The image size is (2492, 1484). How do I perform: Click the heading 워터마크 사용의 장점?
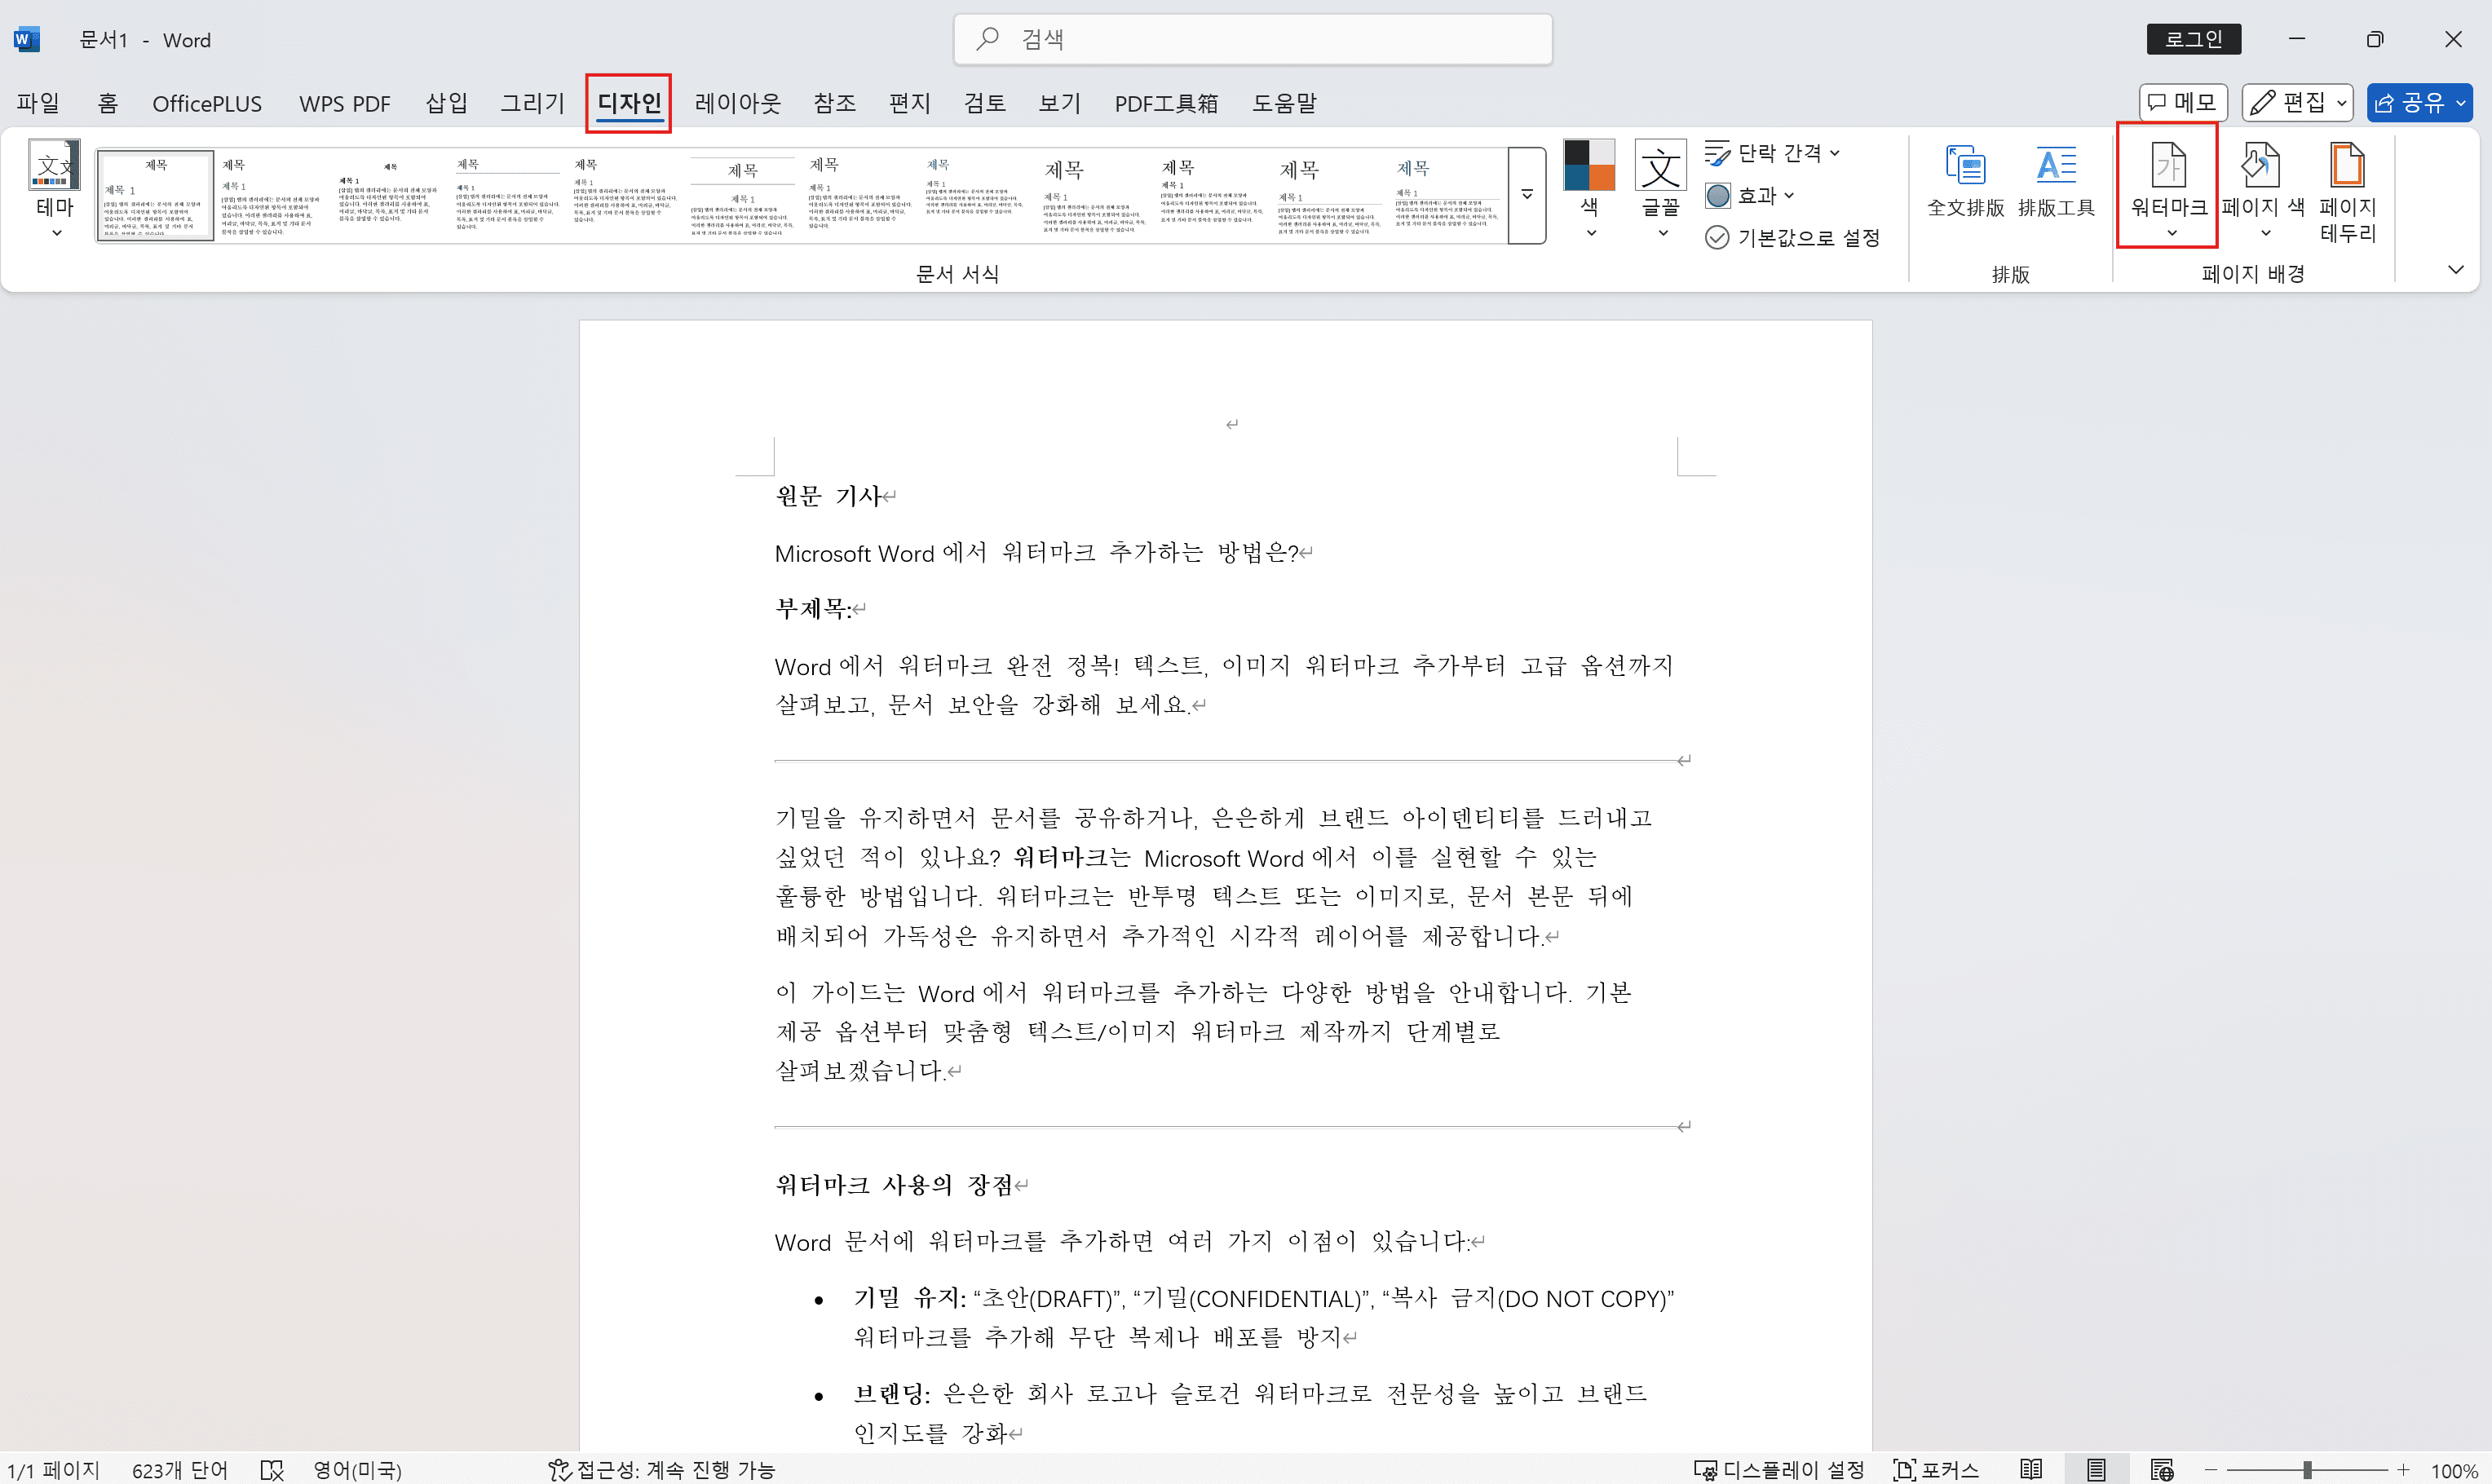(x=894, y=1185)
